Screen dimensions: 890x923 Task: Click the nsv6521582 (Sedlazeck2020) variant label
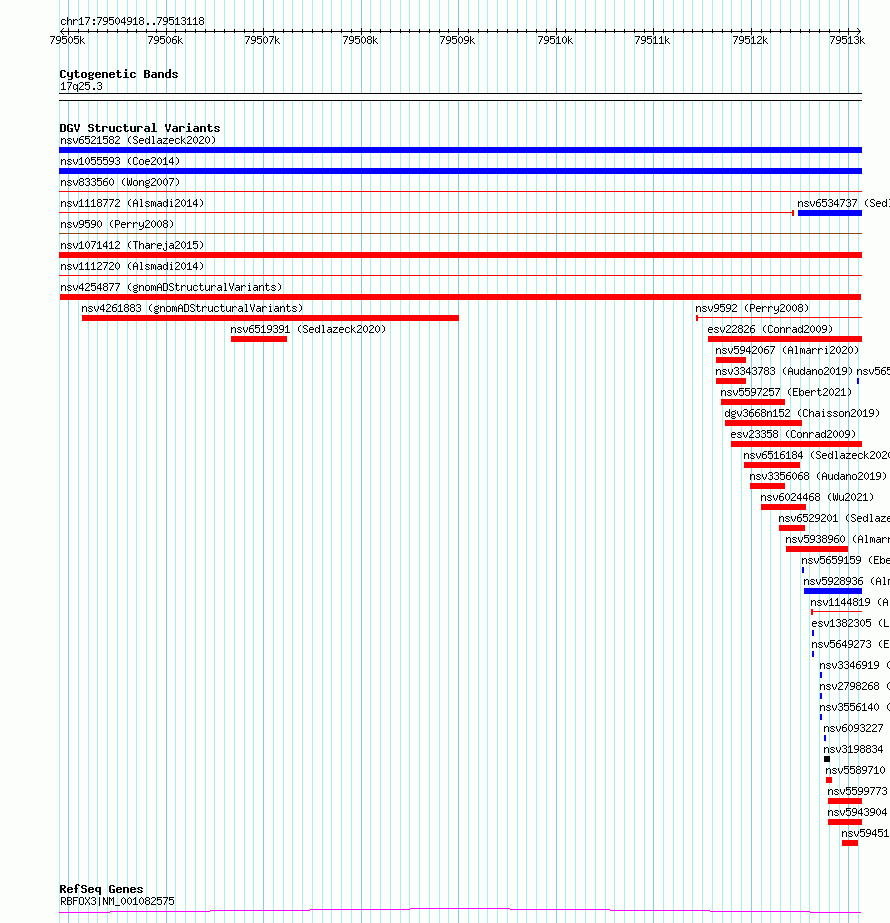click(138, 140)
